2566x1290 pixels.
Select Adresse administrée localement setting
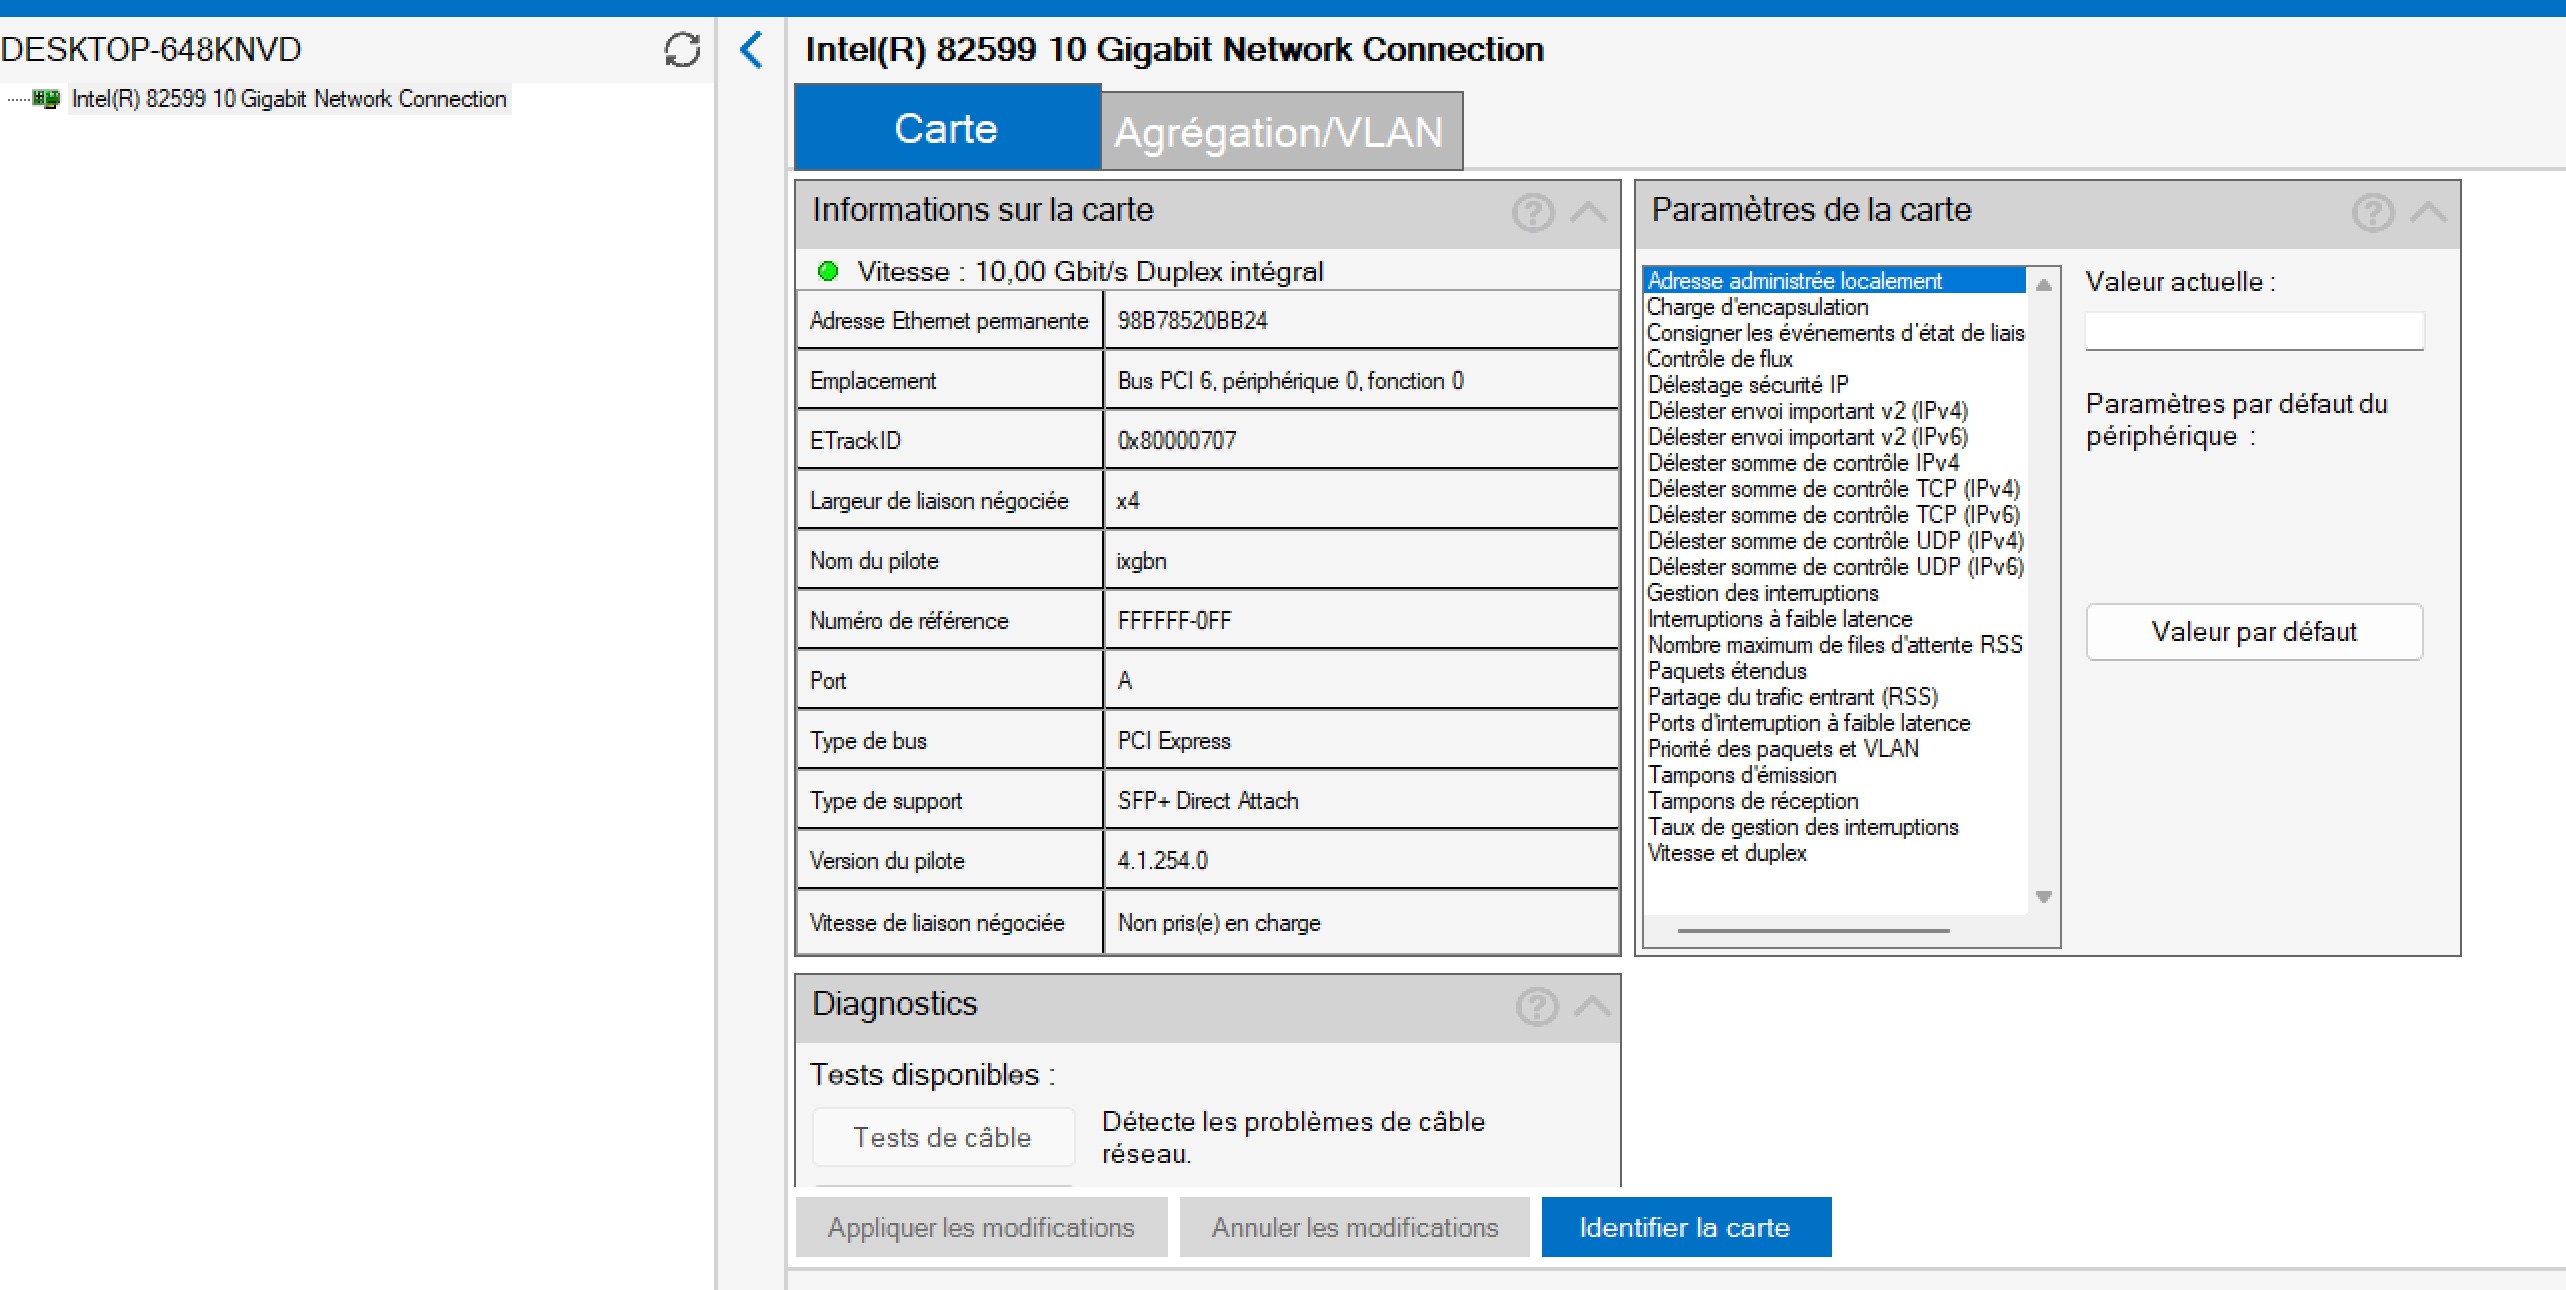(x=1835, y=281)
